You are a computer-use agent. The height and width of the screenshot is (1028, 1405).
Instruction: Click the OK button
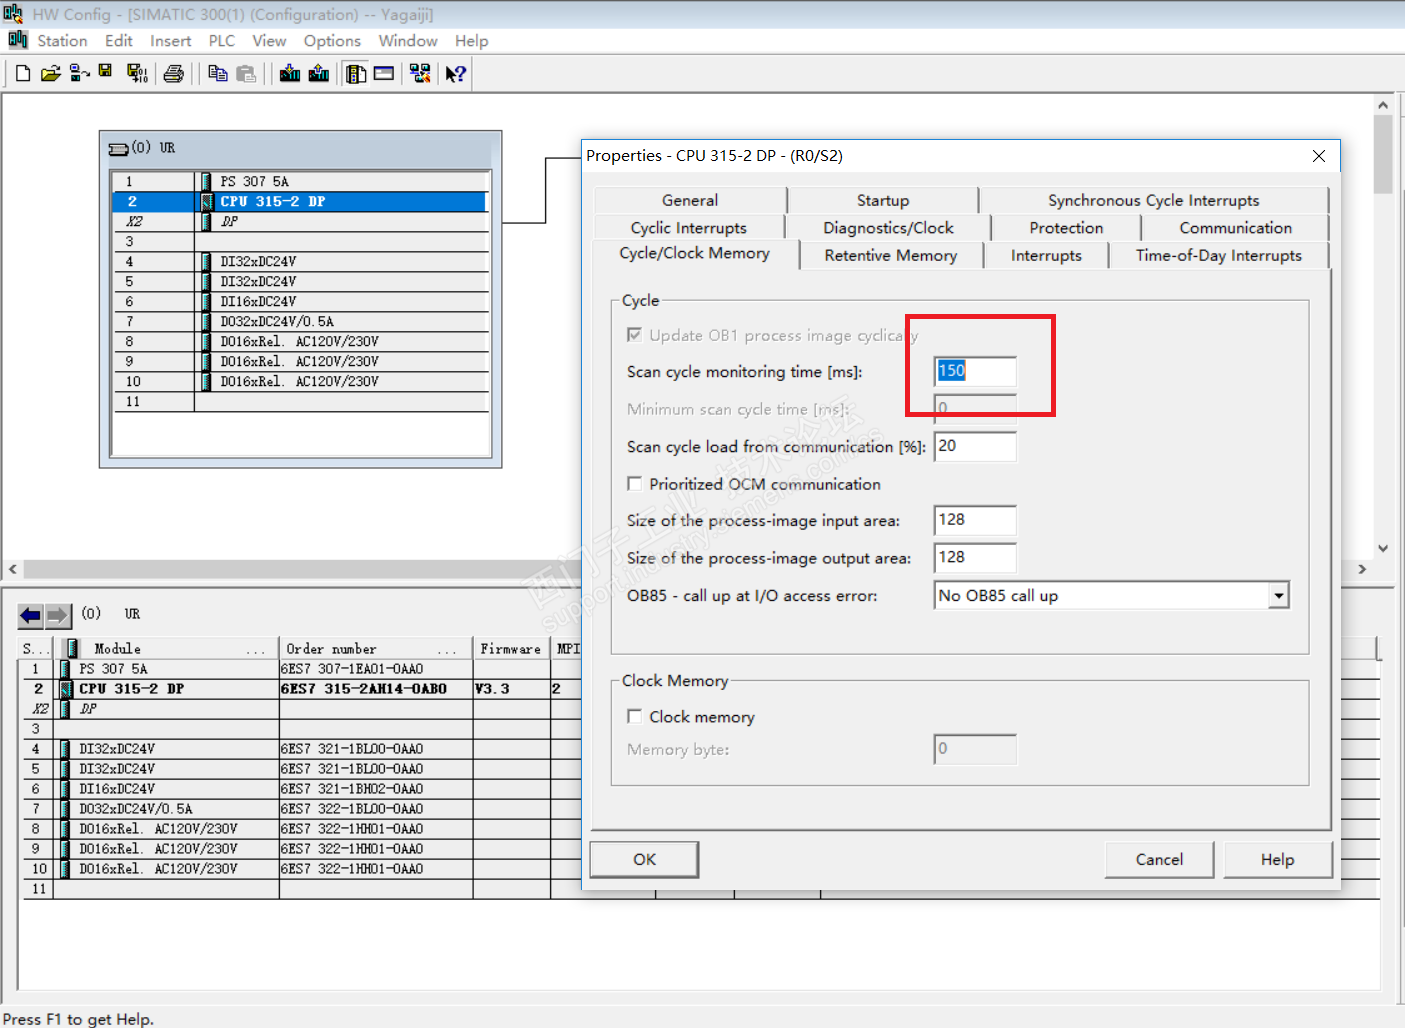coord(644,860)
